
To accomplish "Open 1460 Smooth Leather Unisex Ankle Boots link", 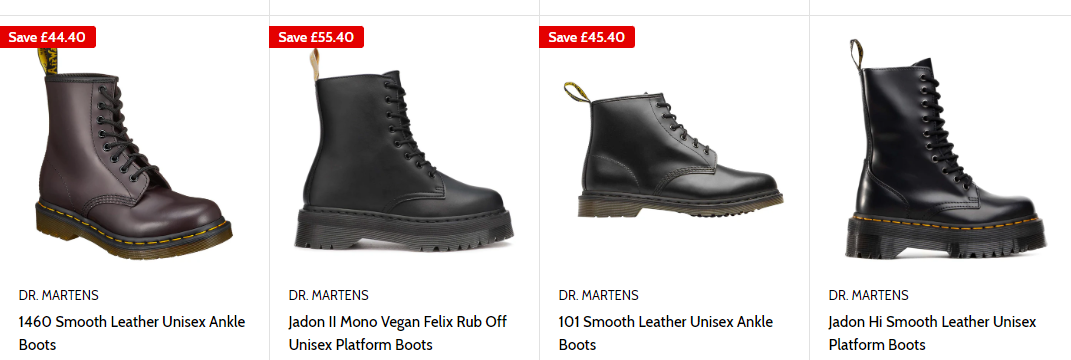I will [132, 333].
